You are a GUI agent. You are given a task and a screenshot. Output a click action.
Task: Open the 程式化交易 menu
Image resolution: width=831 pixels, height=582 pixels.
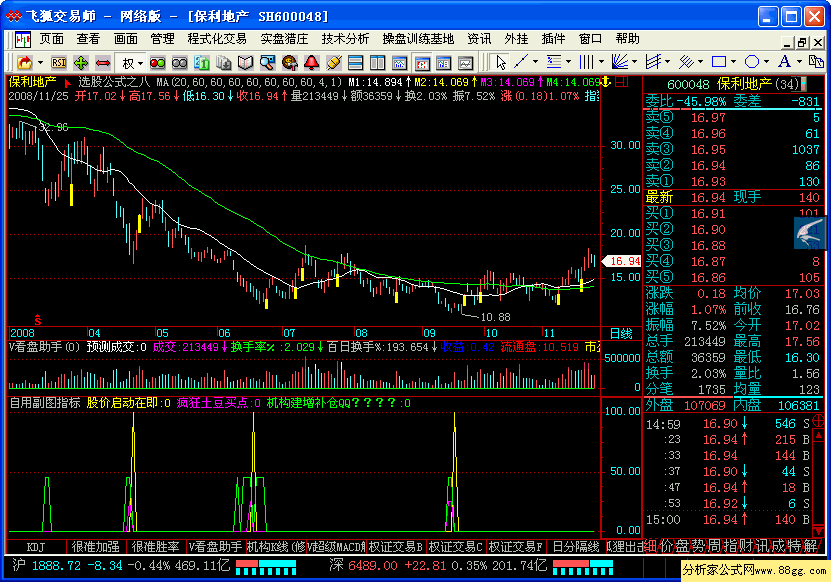pos(217,39)
